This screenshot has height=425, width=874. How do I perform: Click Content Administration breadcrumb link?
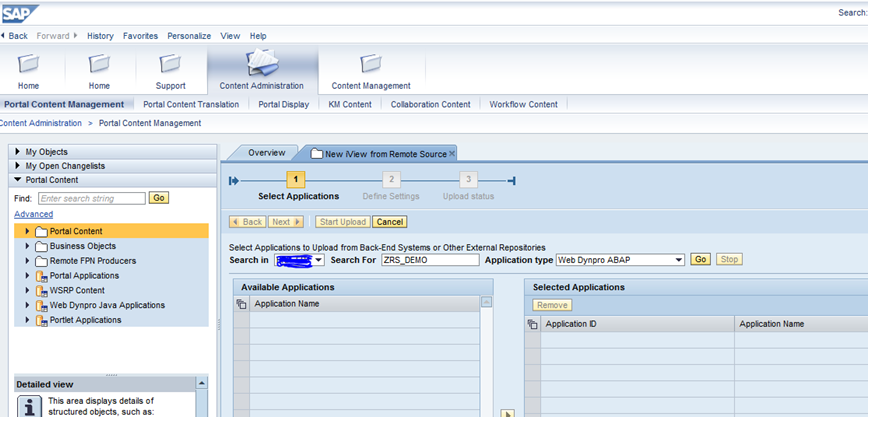[41, 123]
